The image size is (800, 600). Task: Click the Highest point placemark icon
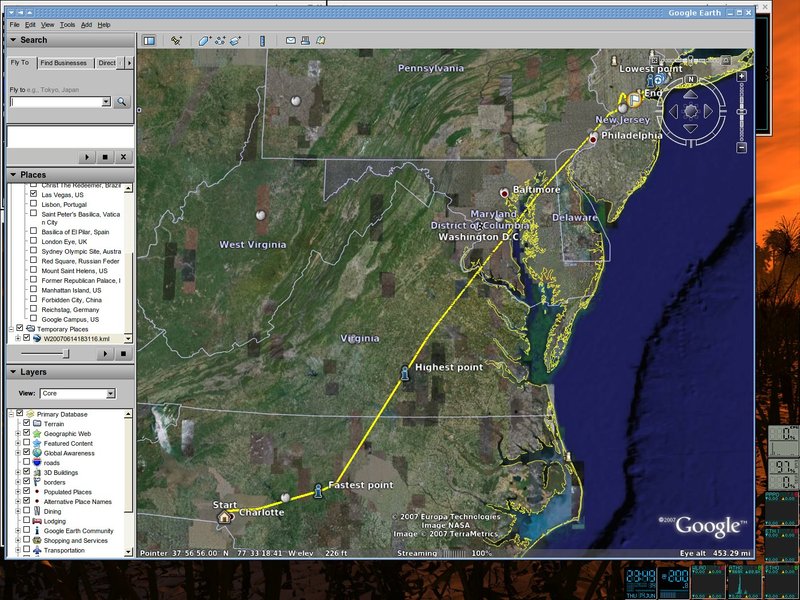(405, 372)
